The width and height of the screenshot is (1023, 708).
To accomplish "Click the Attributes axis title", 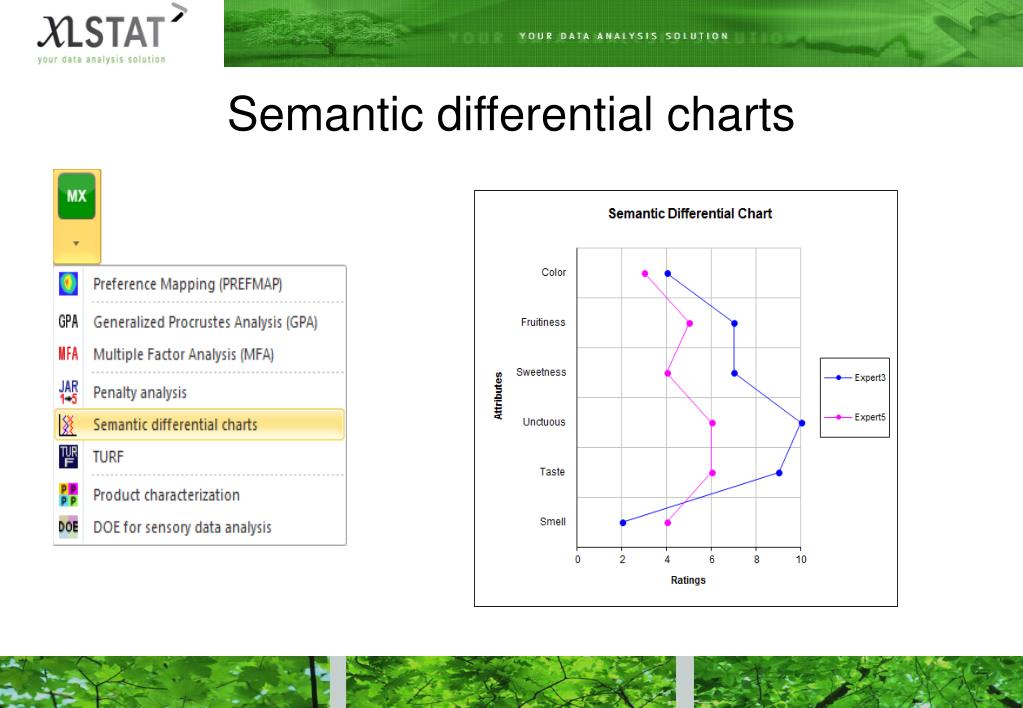I will [x=498, y=396].
